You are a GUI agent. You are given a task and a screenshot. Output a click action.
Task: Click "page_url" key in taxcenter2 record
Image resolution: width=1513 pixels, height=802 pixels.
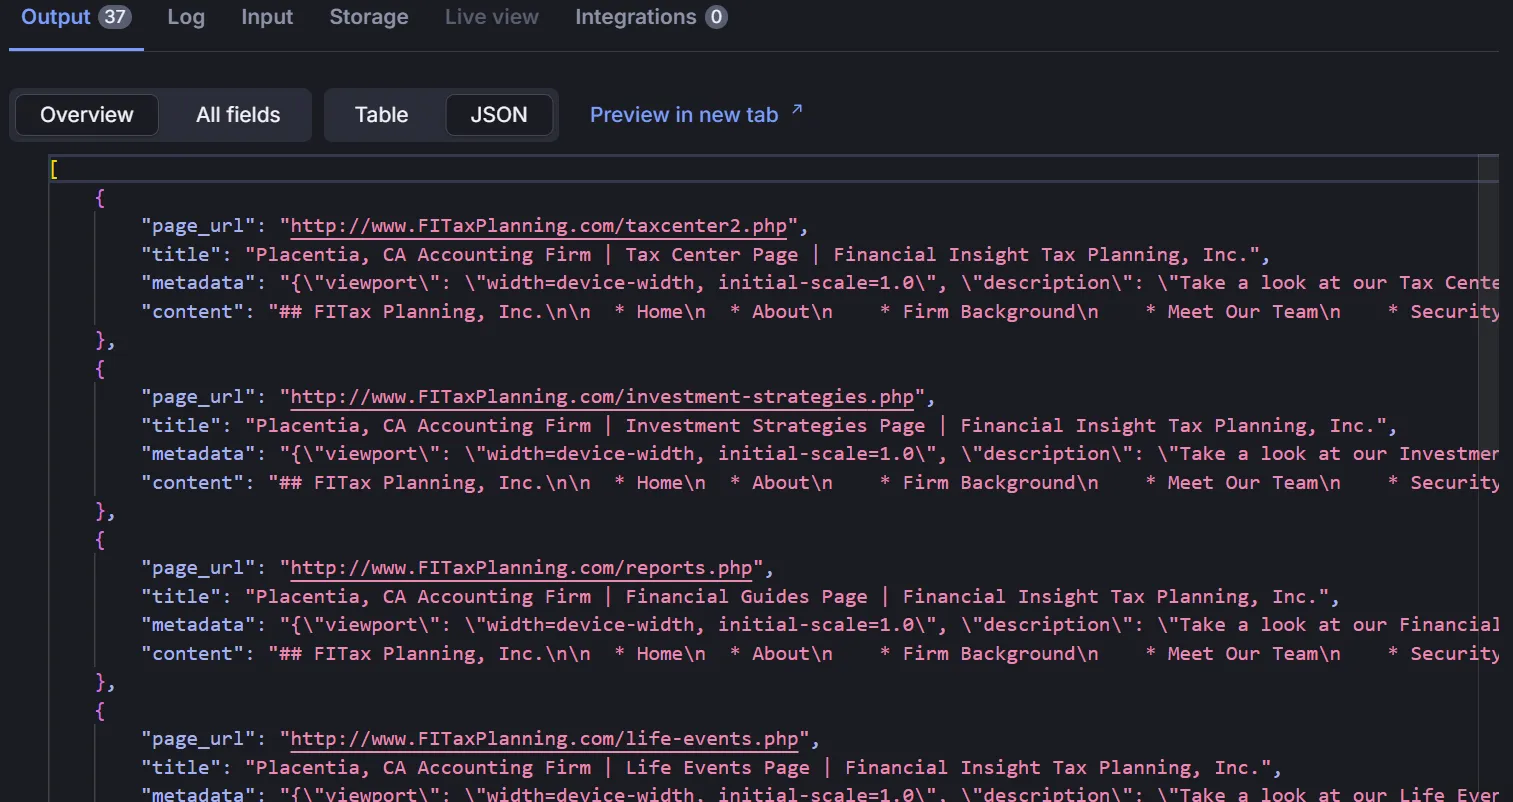(x=198, y=226)
